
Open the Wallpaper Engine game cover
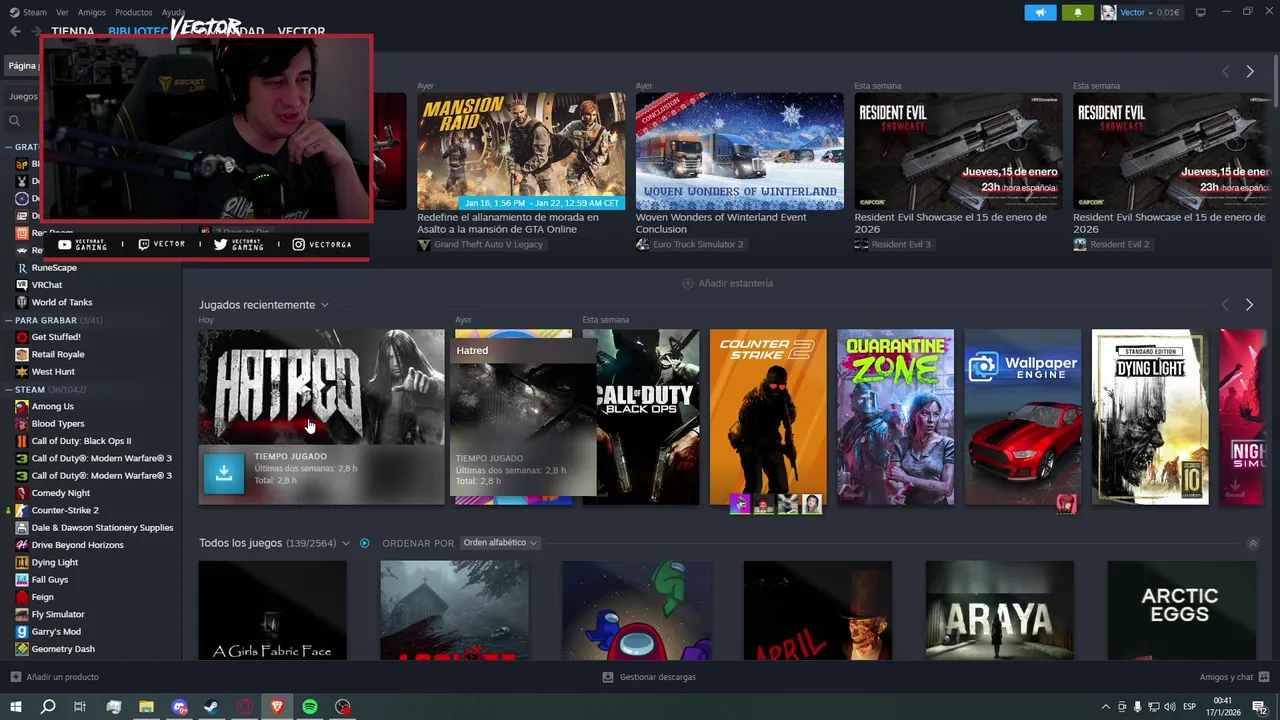tap(1023, 417)
